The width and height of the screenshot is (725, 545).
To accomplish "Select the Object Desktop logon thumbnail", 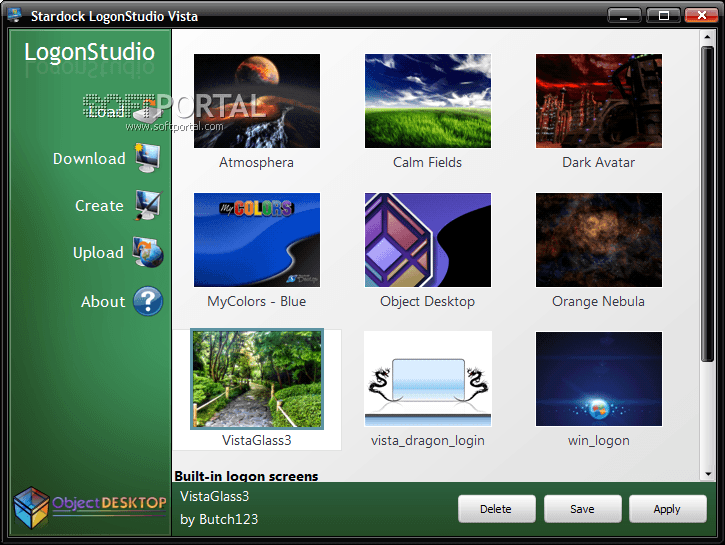I will click(x=428, y=240).
